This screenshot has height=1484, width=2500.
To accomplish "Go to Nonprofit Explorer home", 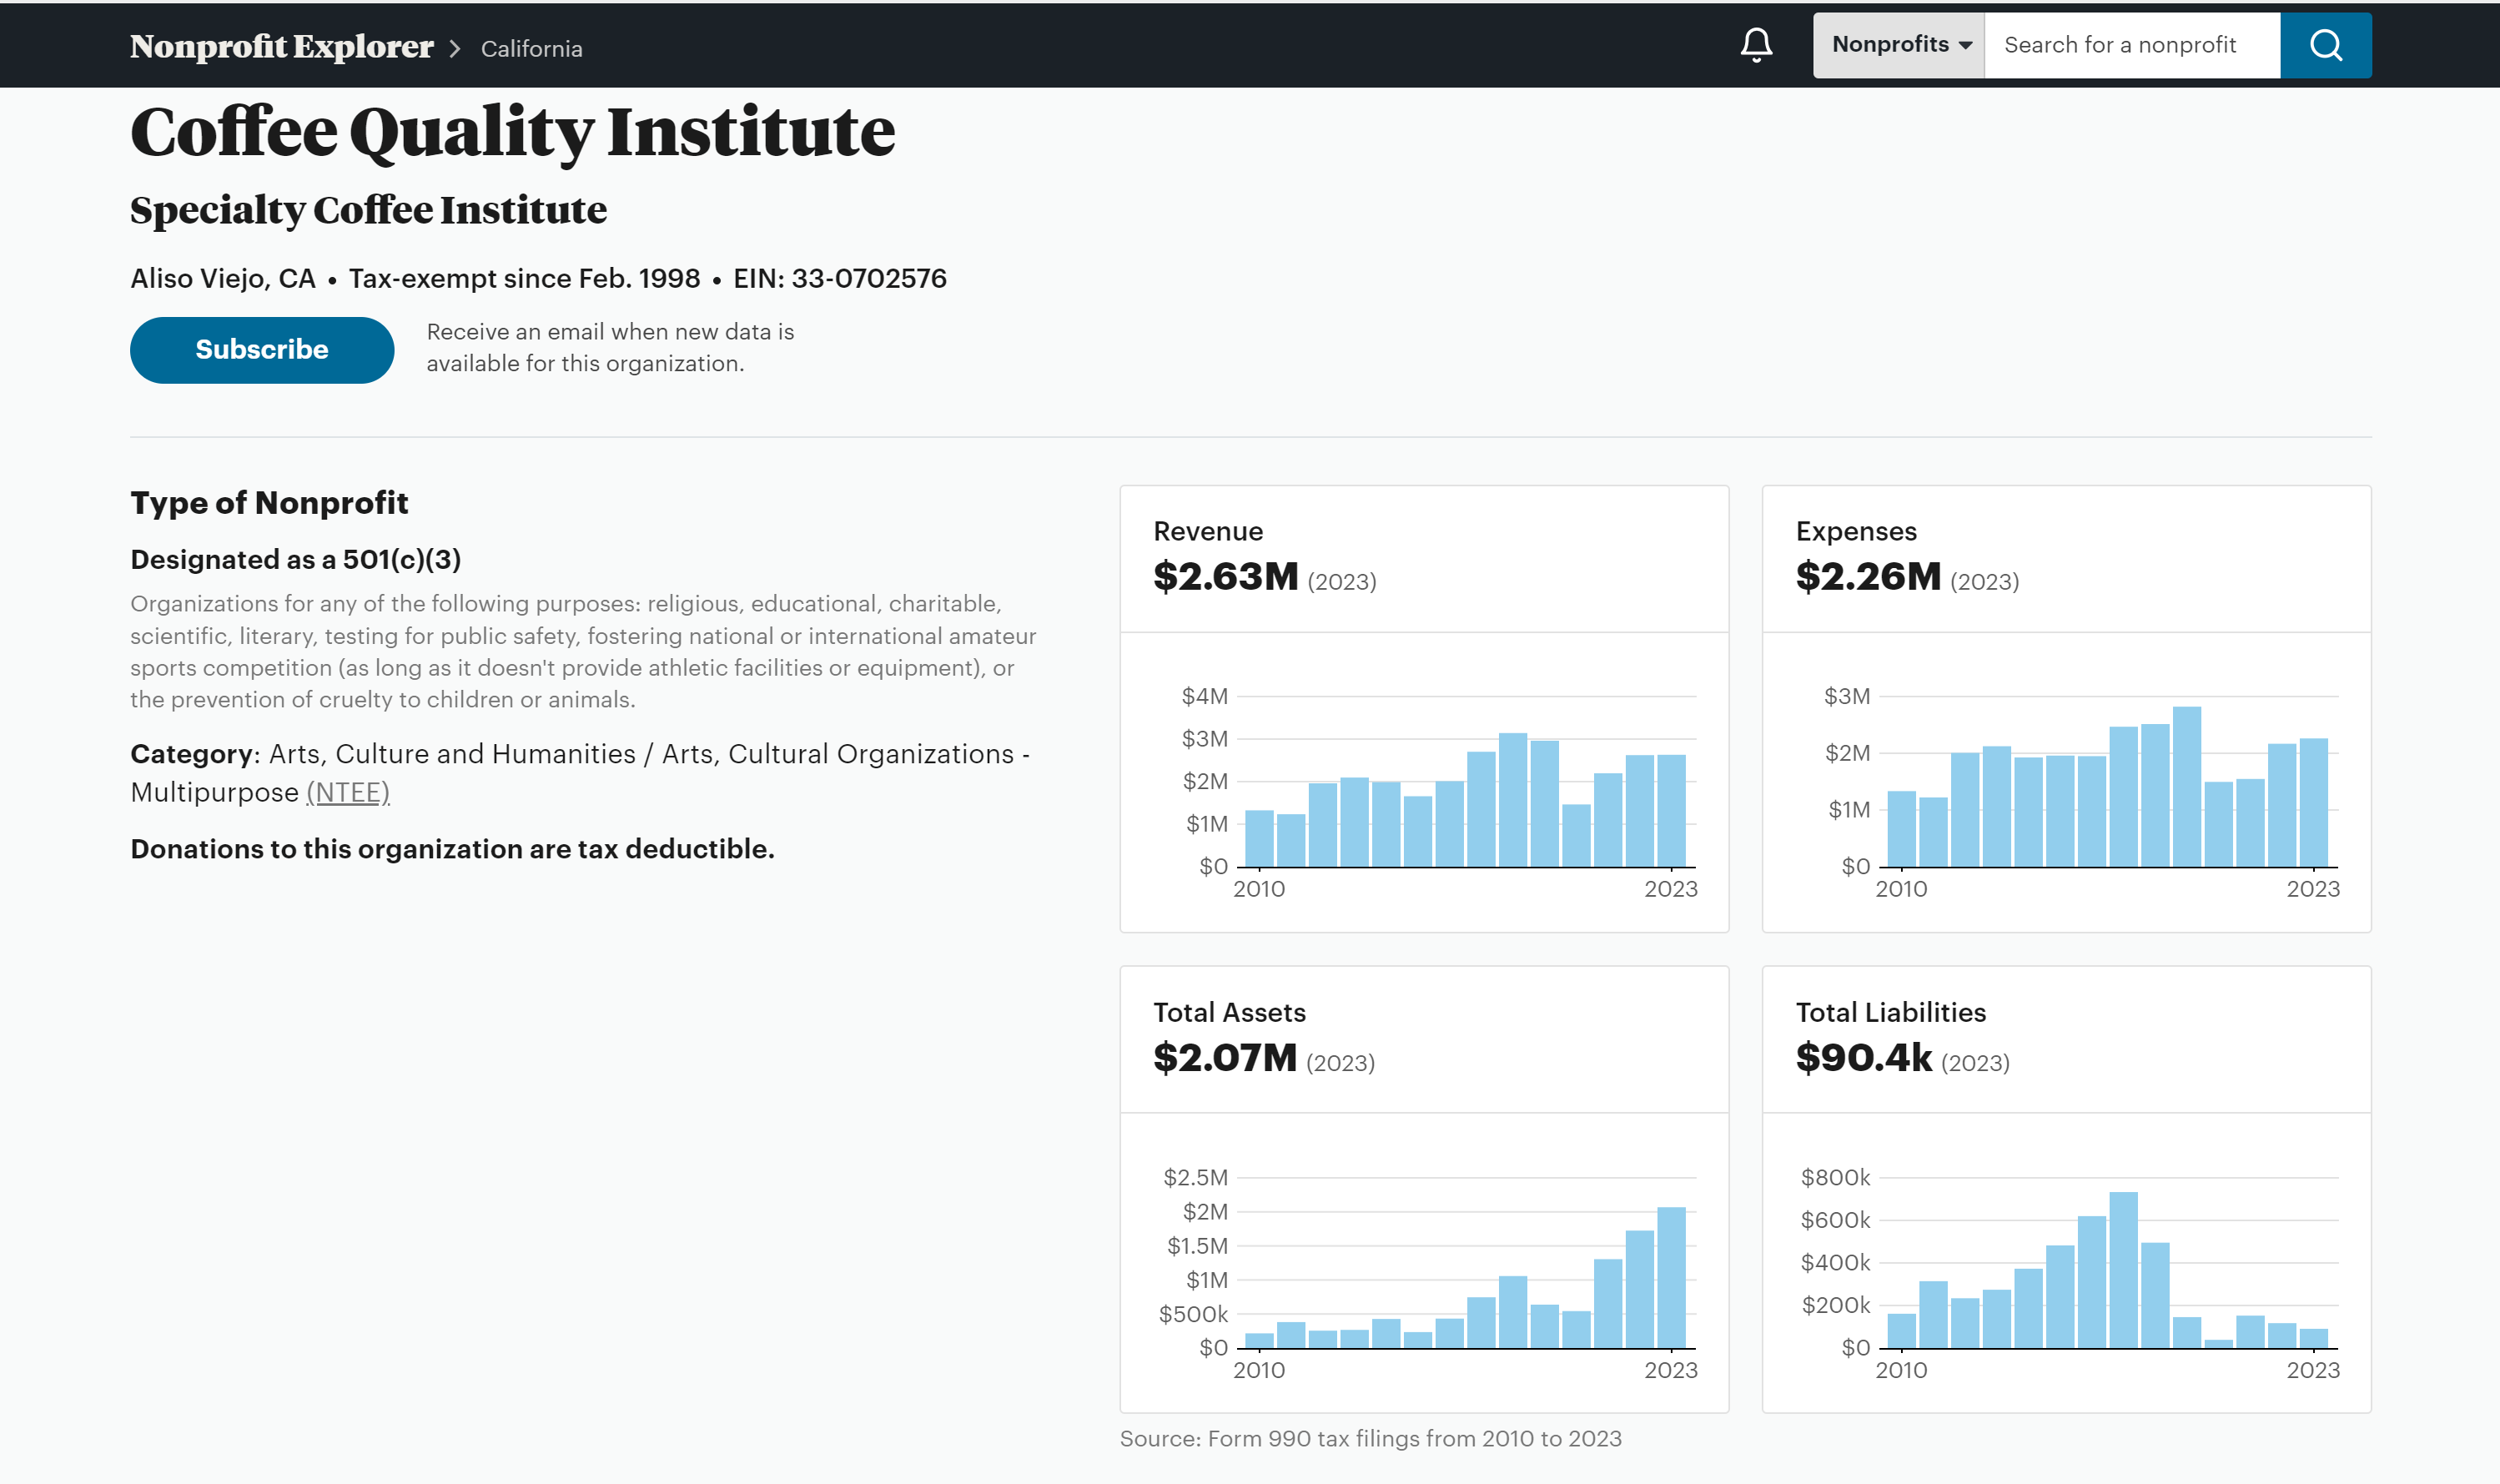I will [281, 47].
